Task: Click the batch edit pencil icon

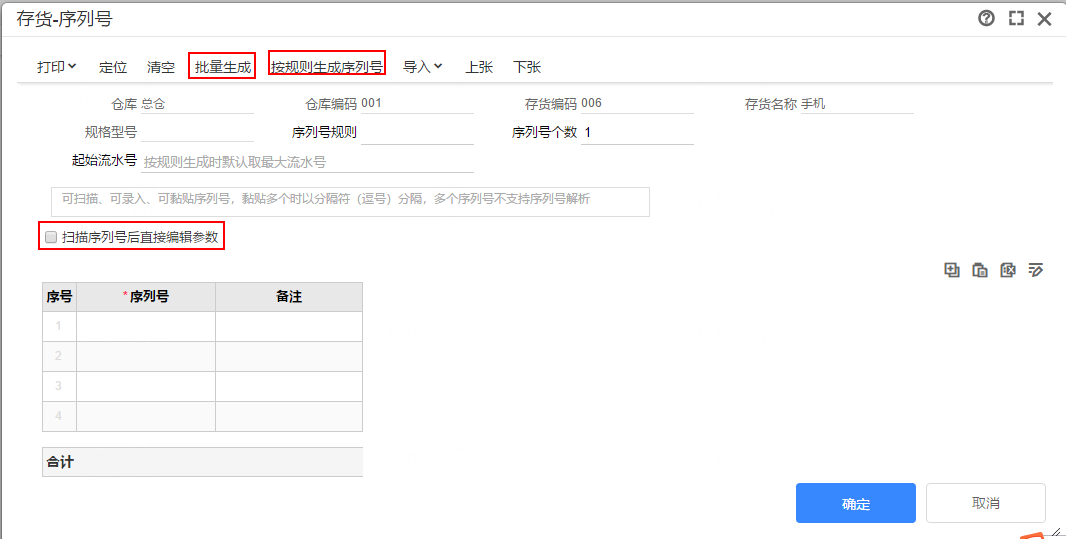Action: 1036,270
